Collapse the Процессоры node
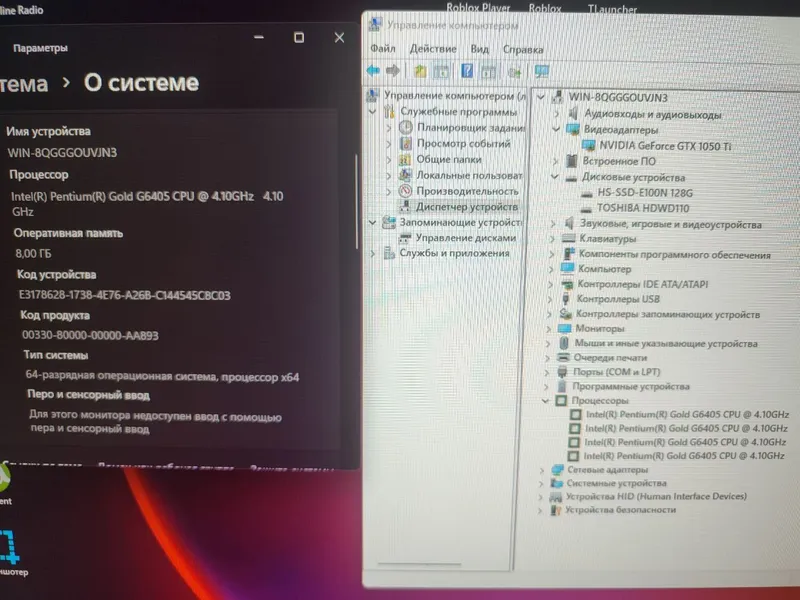This screenshot has height=600, width=800. click(545, 401)
